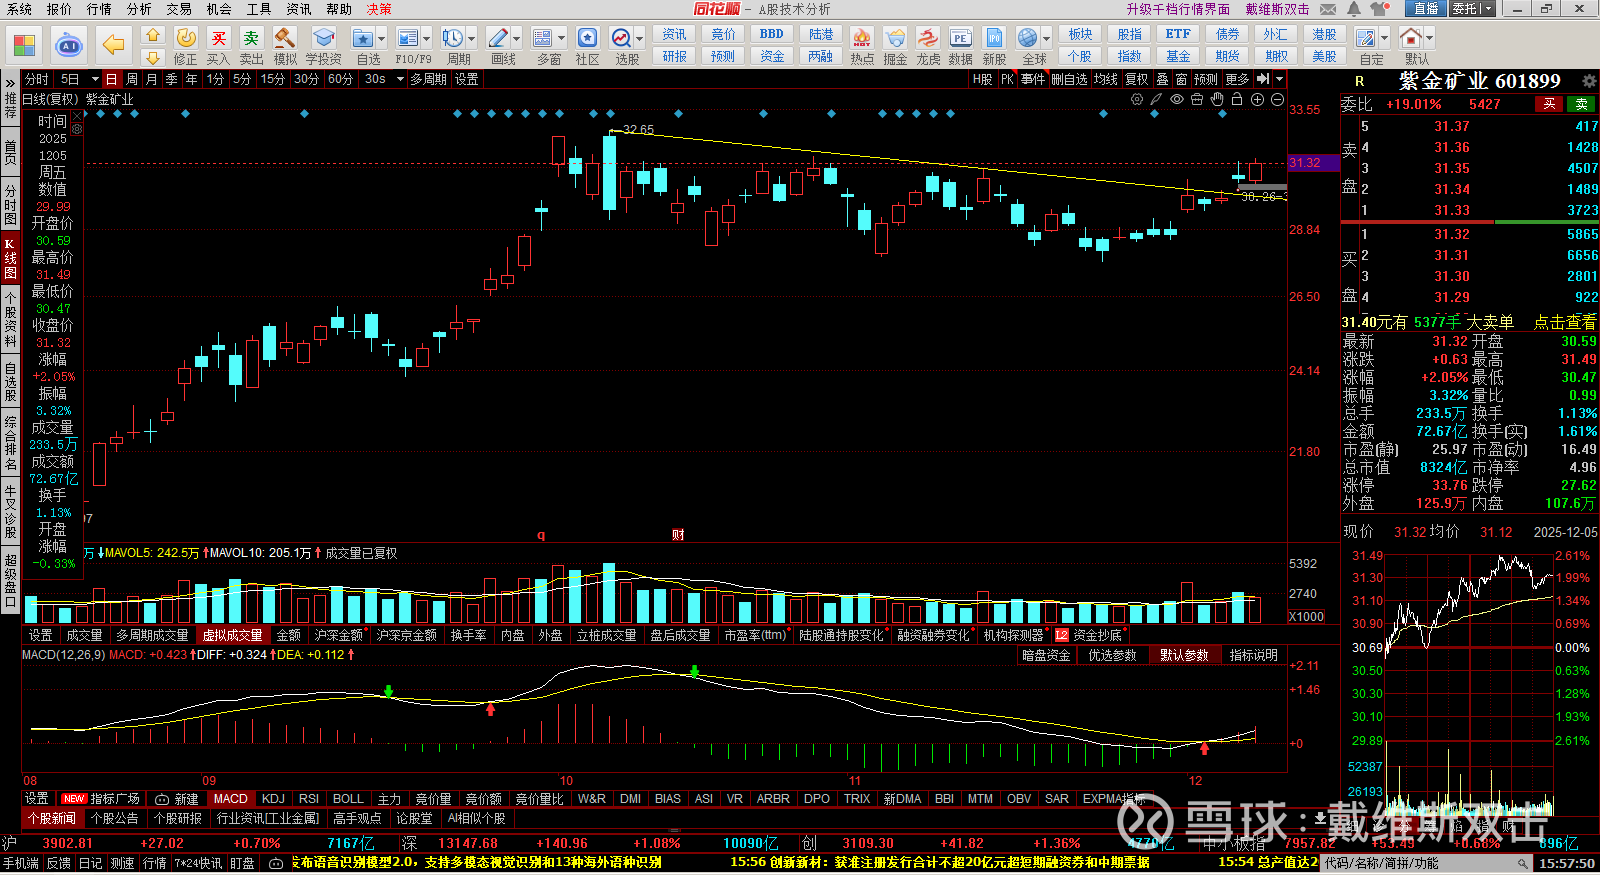The height and width of the screenshot is (875, 1600).
Task: Click the orange back arrow icon
Action: point(114,46)
